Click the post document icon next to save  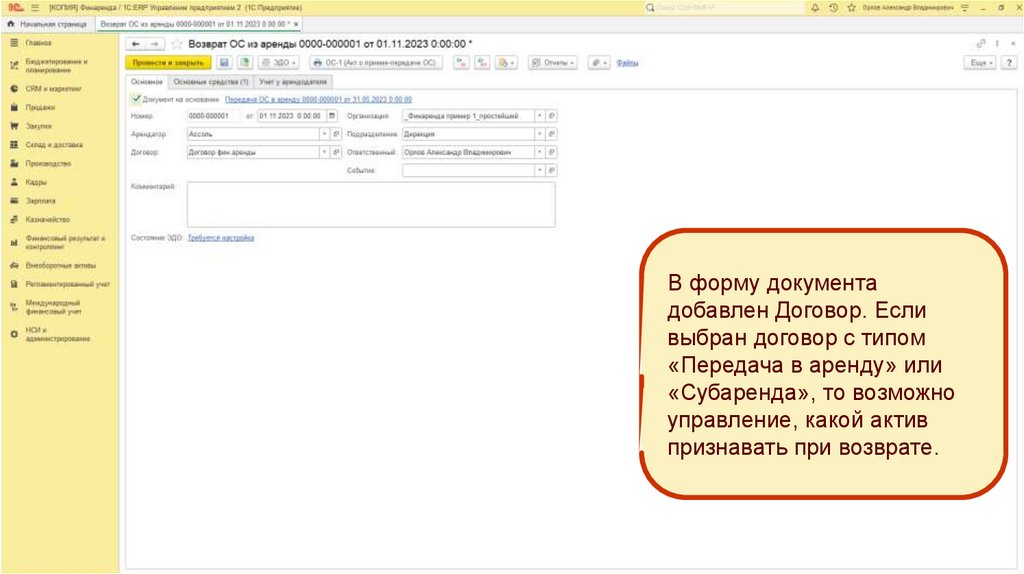coord(243,62)
